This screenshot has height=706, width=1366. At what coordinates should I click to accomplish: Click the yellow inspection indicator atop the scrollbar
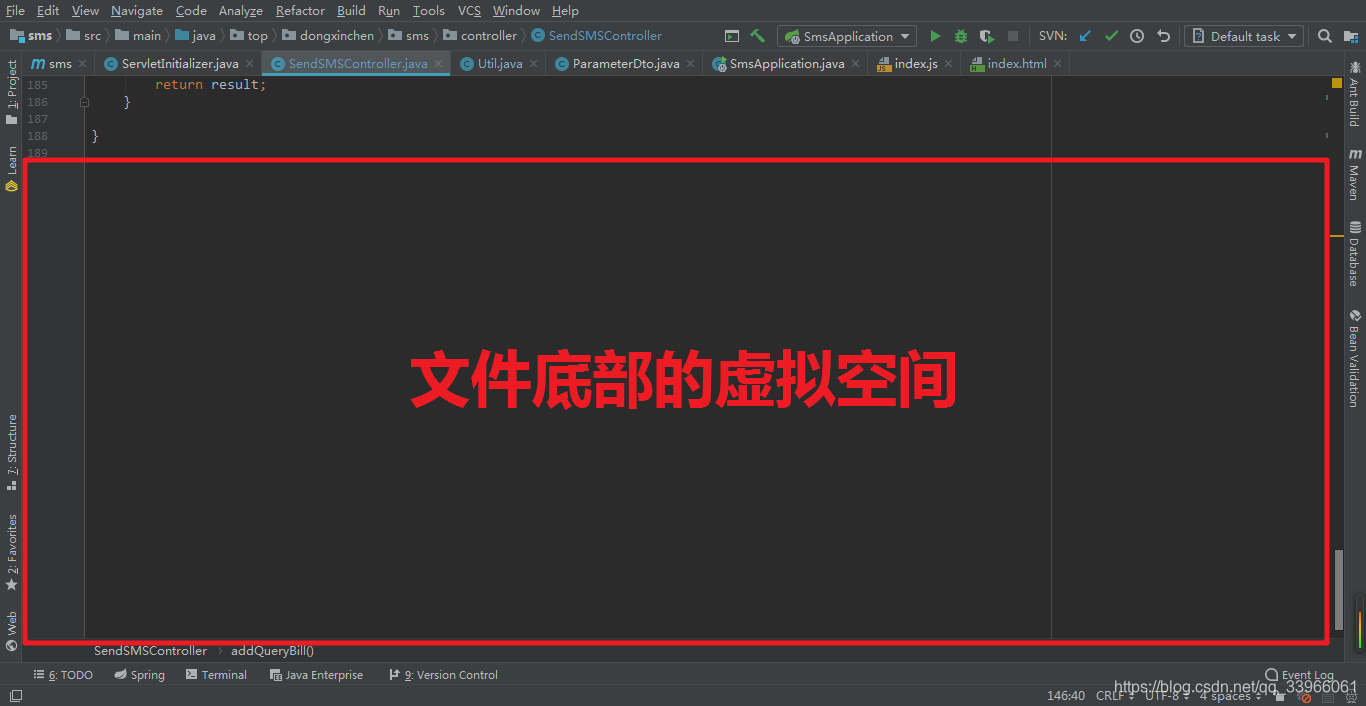[1336, 83]
